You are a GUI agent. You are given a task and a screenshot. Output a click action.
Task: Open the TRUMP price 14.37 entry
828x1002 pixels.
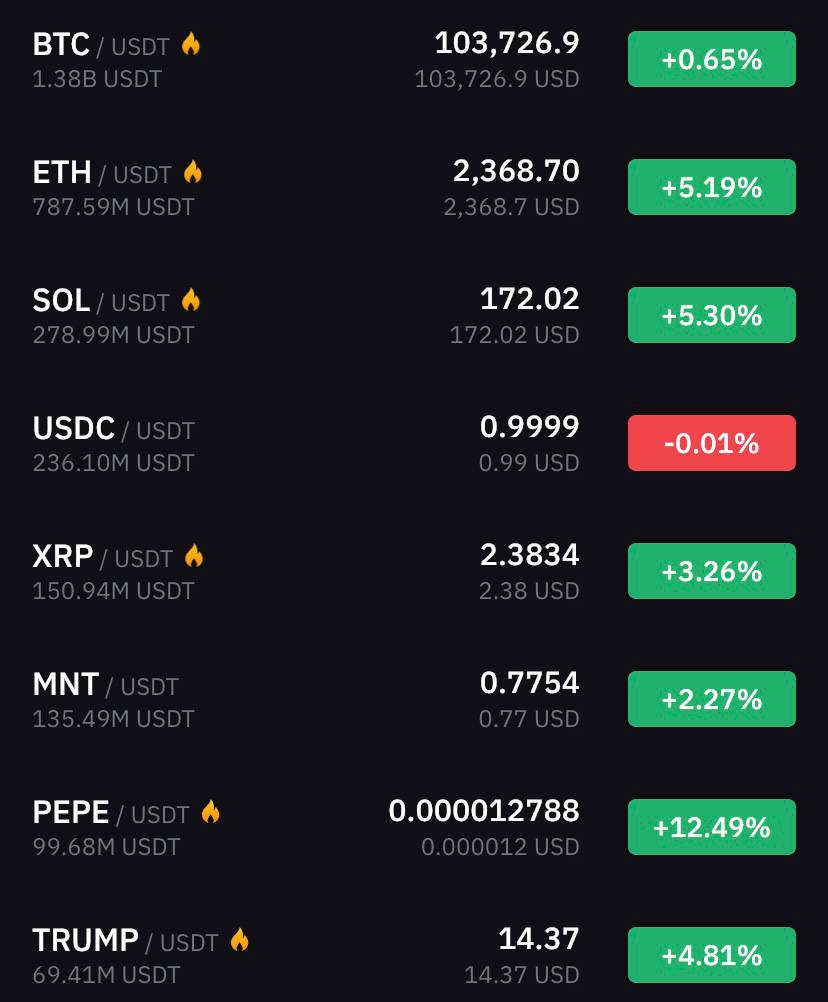tap(539, 939)
